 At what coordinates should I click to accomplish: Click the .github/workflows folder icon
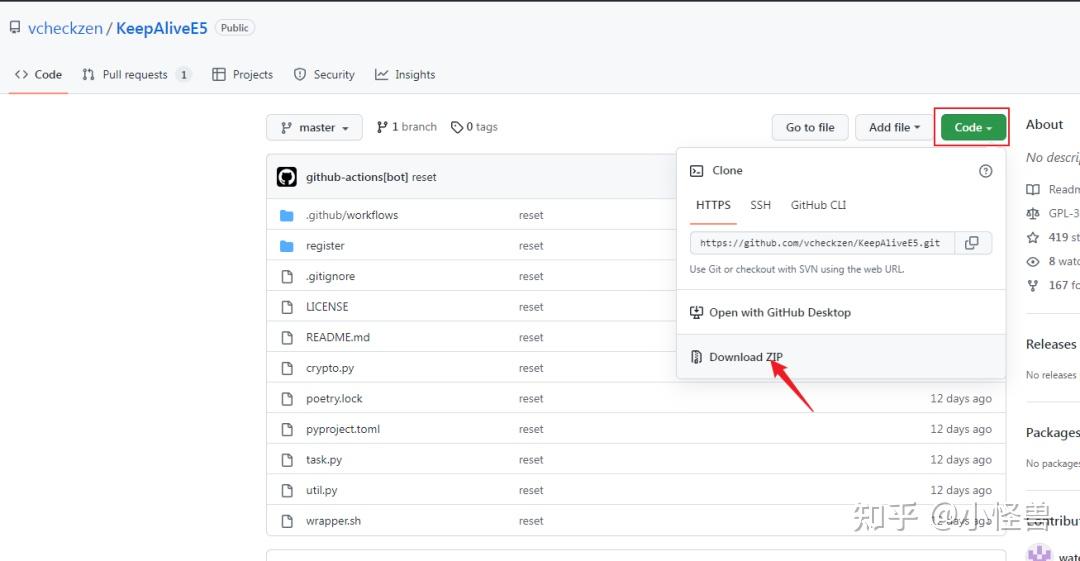coord(287,215)
